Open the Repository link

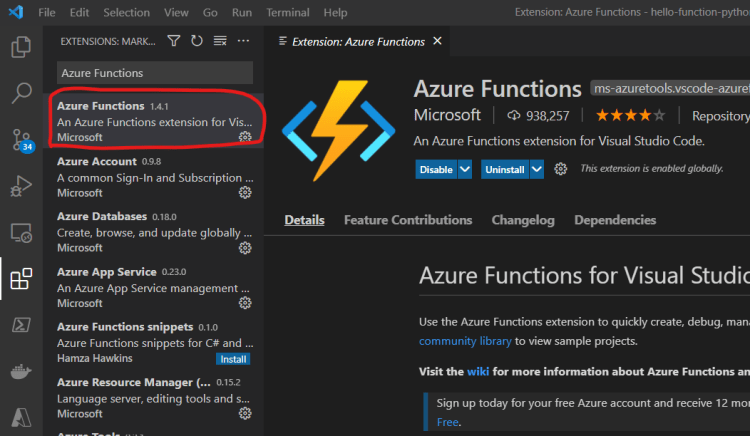click(720, 116)
